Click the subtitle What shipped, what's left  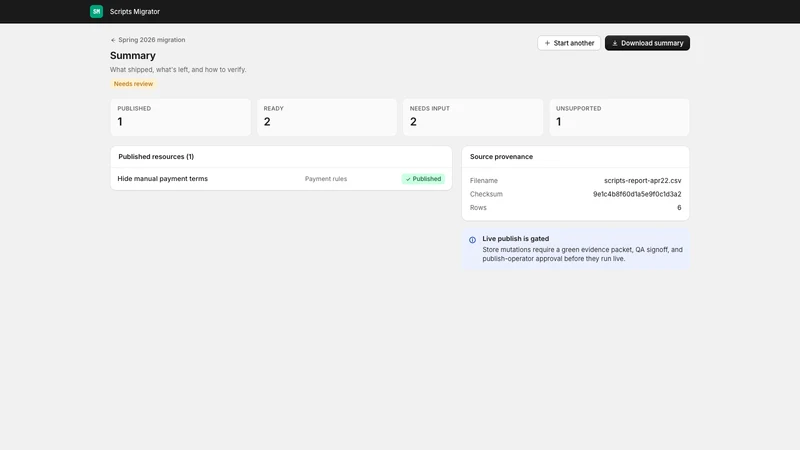pyautogui.click(x=178, y=69)
